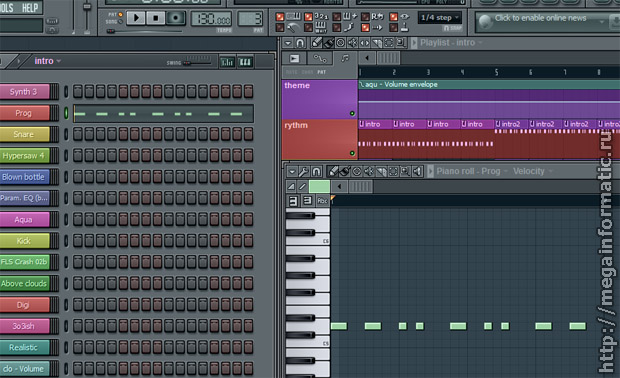Screen dimensions: 620x378
Task: Select the Playlist mute tool
Action: coord(352,42)
